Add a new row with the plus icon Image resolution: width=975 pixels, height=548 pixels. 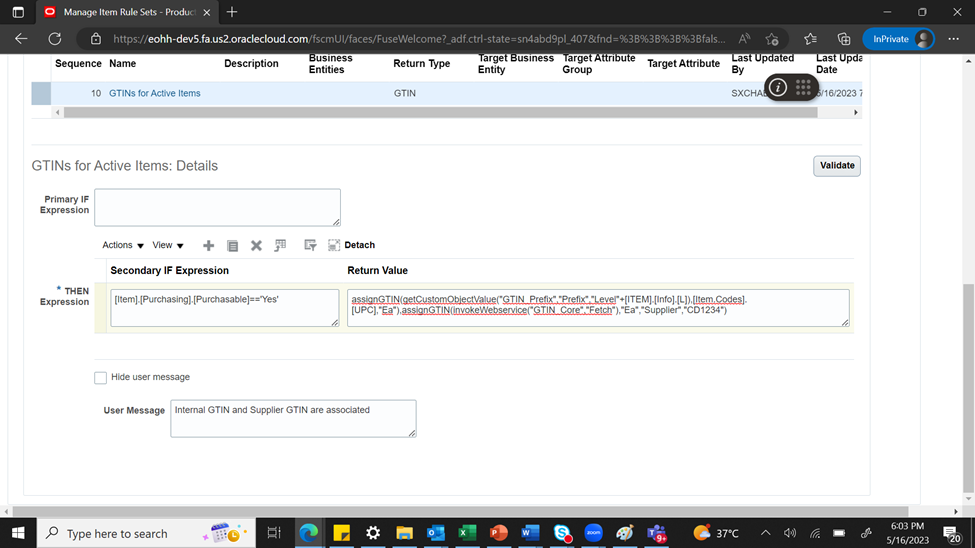pyautogui.click(x=208, y=246)
